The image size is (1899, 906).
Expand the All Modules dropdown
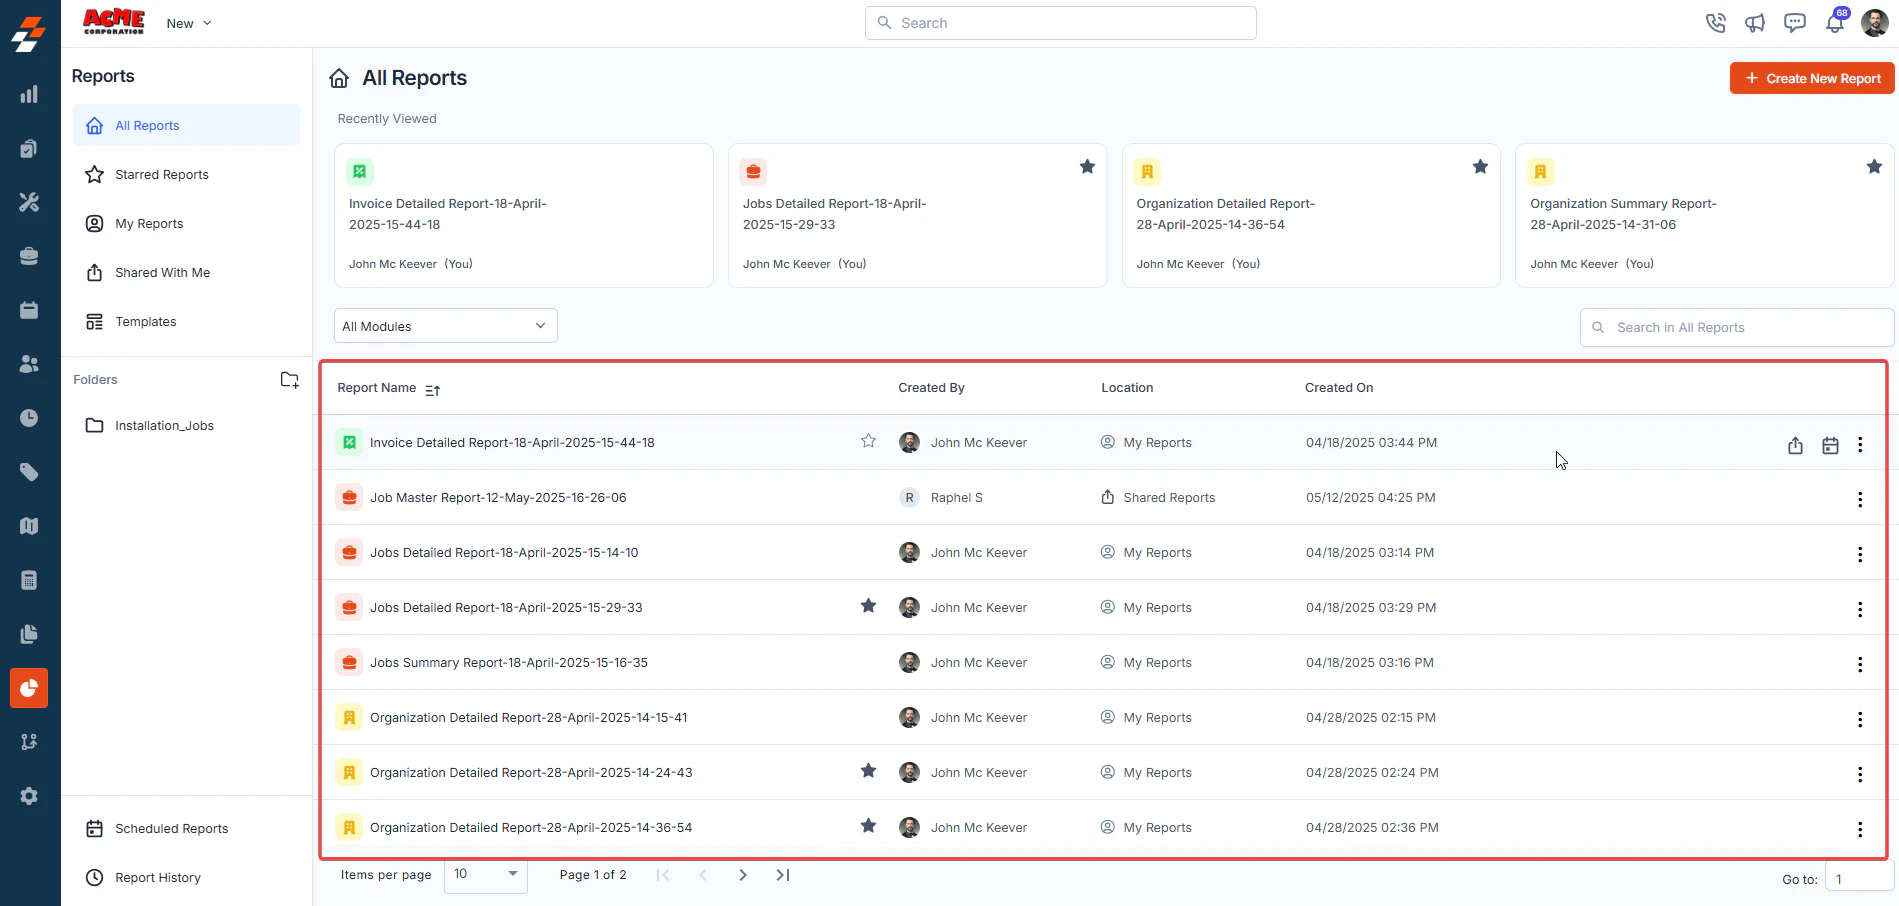pyautogui.click(x=445, y=326)
